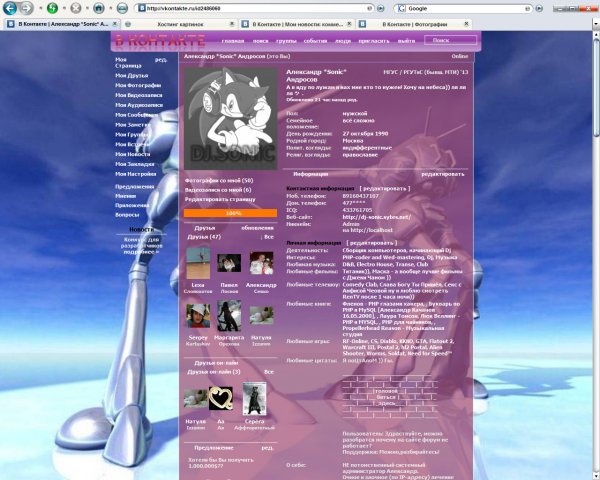This screenshot has height=480, width=600.
Task: Open Видеозаписи со мной (6) link
Action: coord(218,190)
